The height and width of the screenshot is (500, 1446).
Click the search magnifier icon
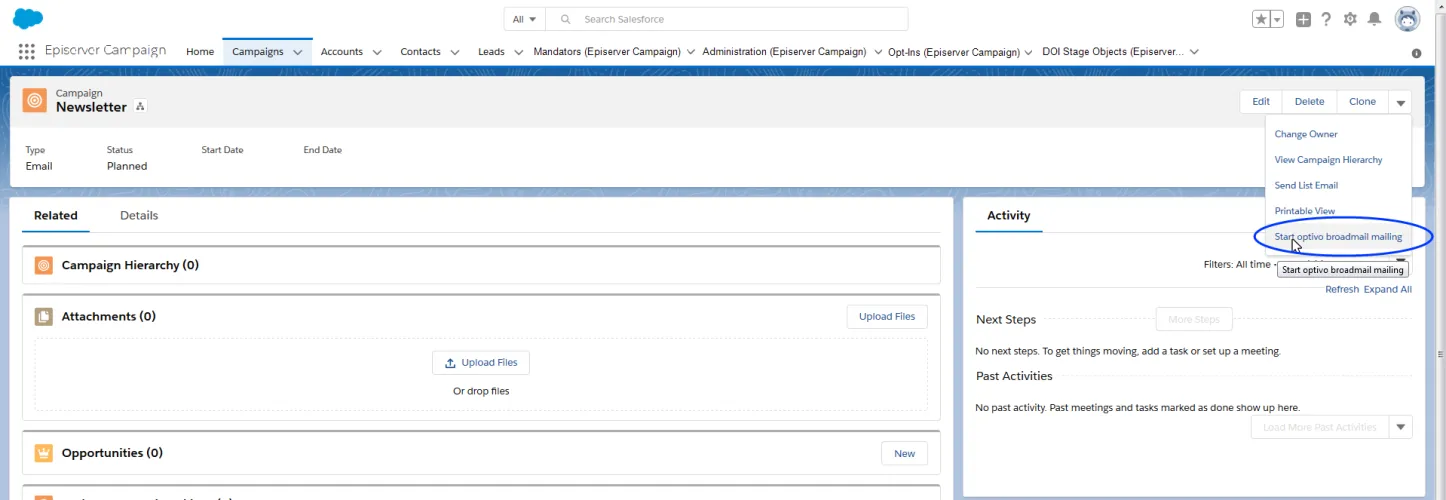pos(566,19)
